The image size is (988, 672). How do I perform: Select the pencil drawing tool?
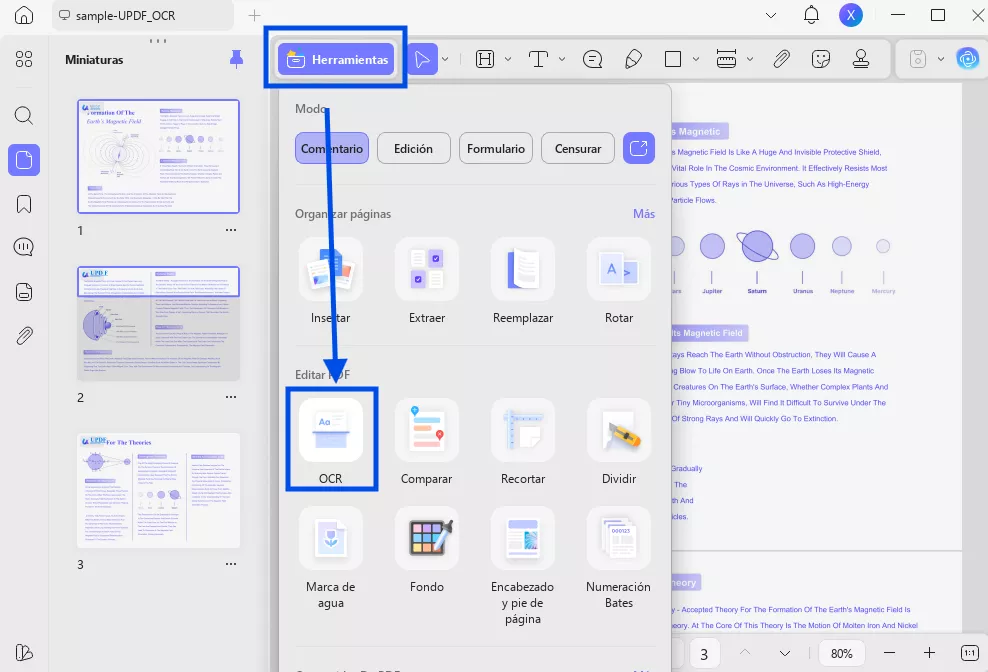click(633, 59)
